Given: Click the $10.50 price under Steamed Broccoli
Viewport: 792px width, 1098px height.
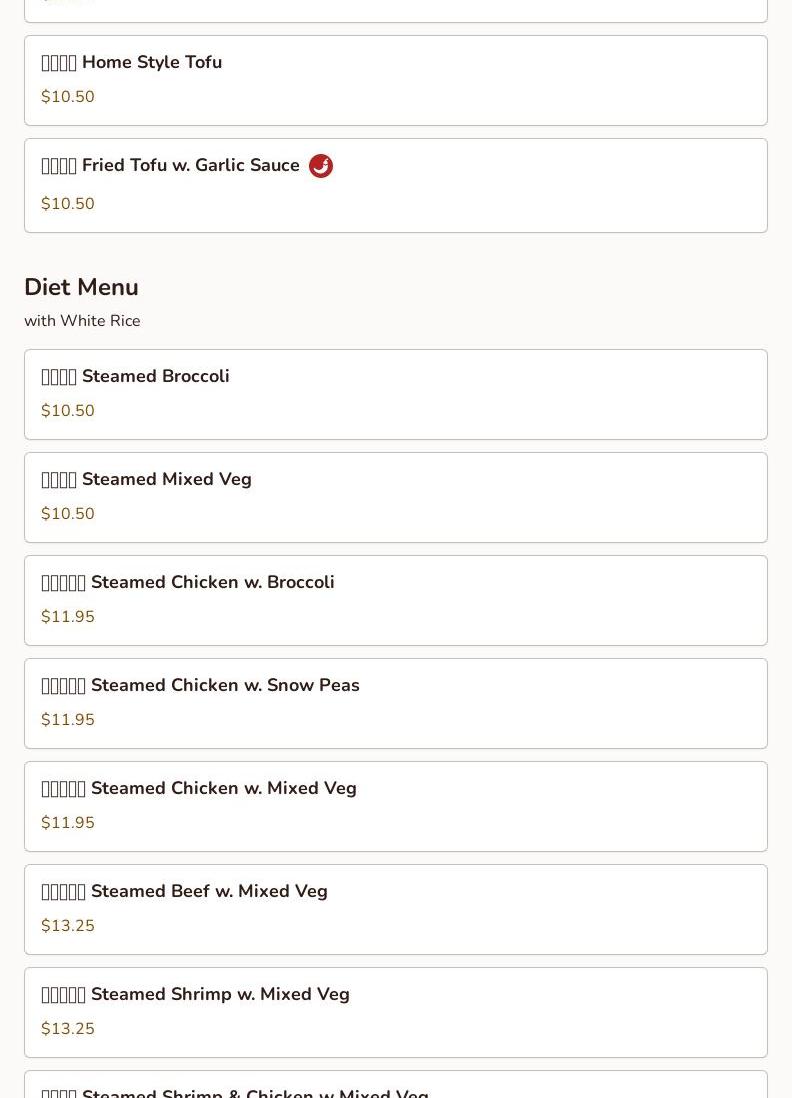Looking at the screenshot, I should 68,411.
